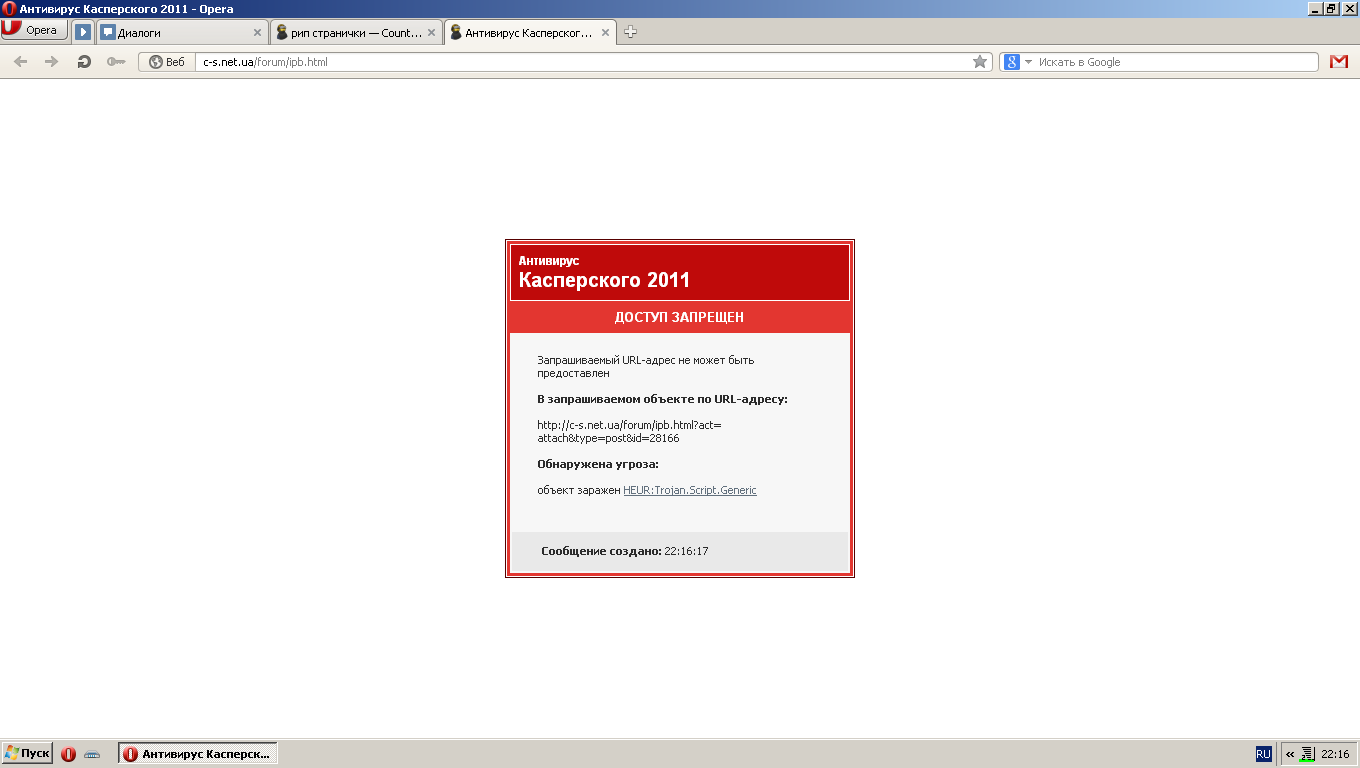Screen dimensions: 1360x768
Task: Close the Антивирус Касперского tab
Action: (x=606, y=32)
